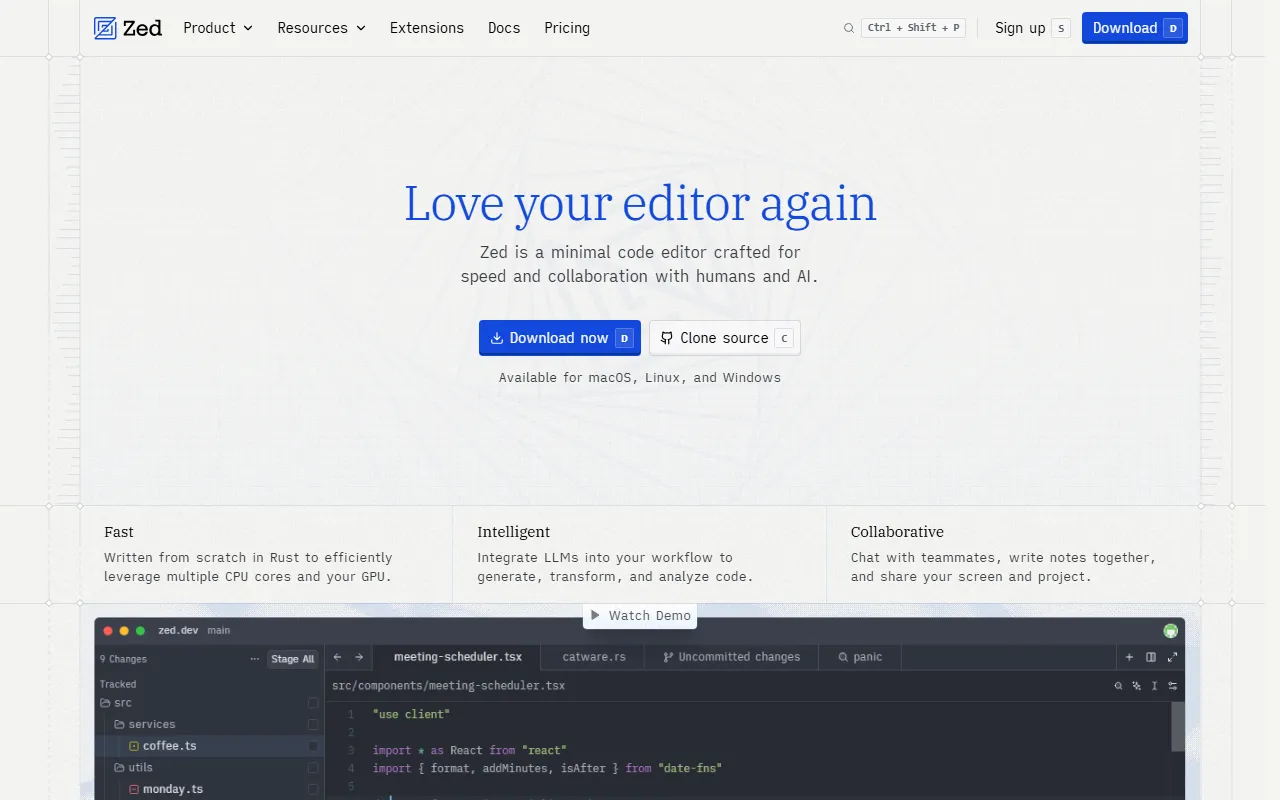
Task: Open the three-dot menu beside Stage All
Action: 255,659
